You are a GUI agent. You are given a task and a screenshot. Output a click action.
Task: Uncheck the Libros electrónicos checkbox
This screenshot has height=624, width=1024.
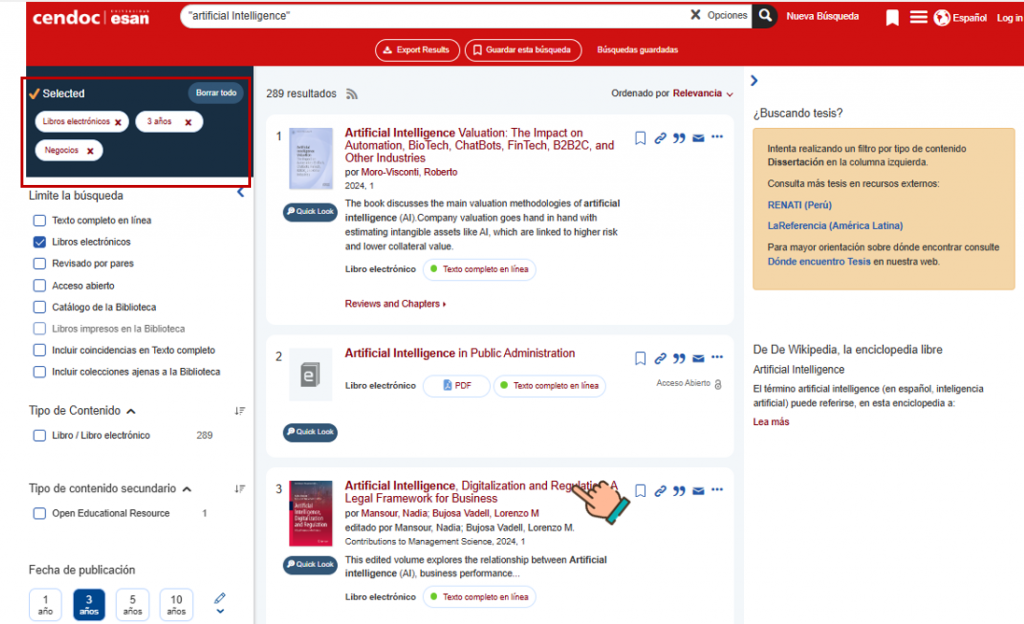[39, 242]
